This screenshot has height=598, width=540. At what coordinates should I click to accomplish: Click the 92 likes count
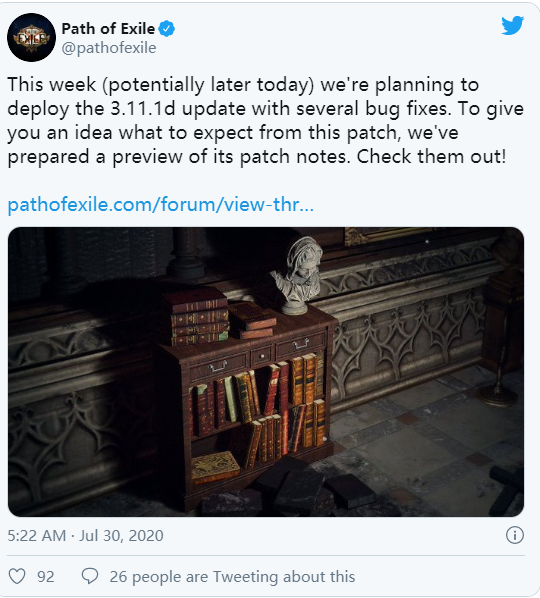coord(46,577)
